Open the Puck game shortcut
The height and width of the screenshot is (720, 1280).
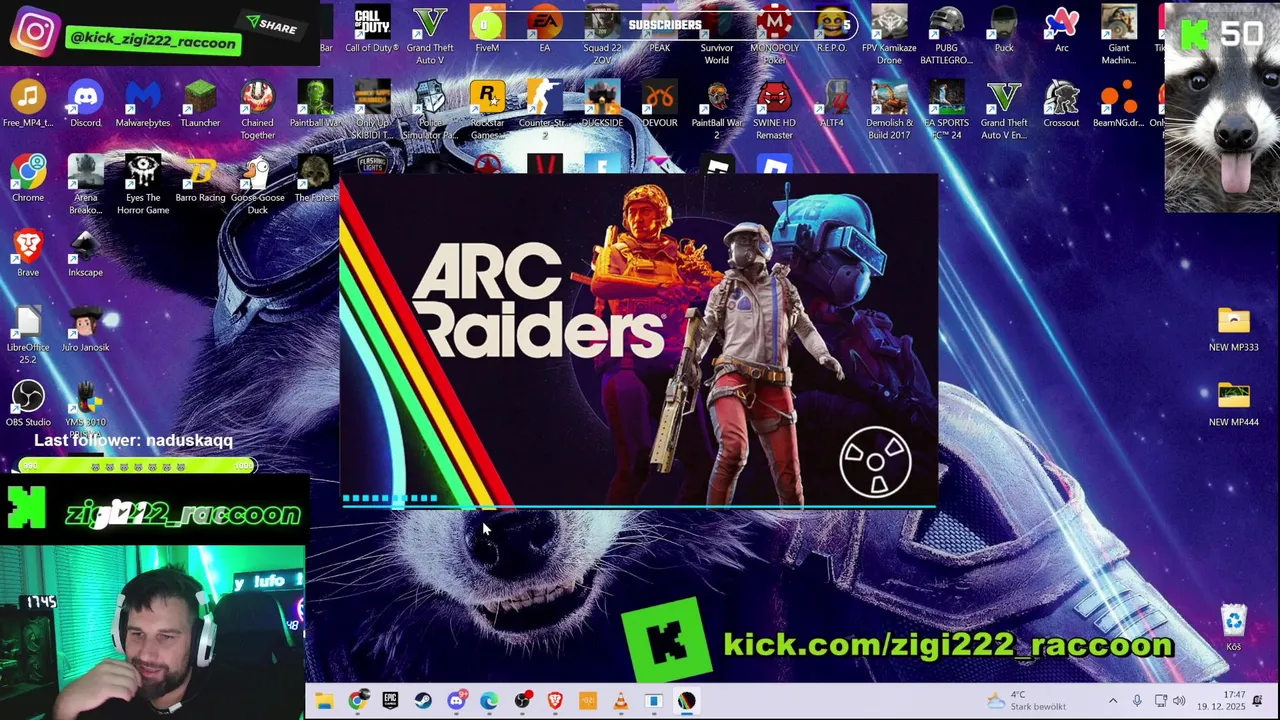click(1004, 30)
